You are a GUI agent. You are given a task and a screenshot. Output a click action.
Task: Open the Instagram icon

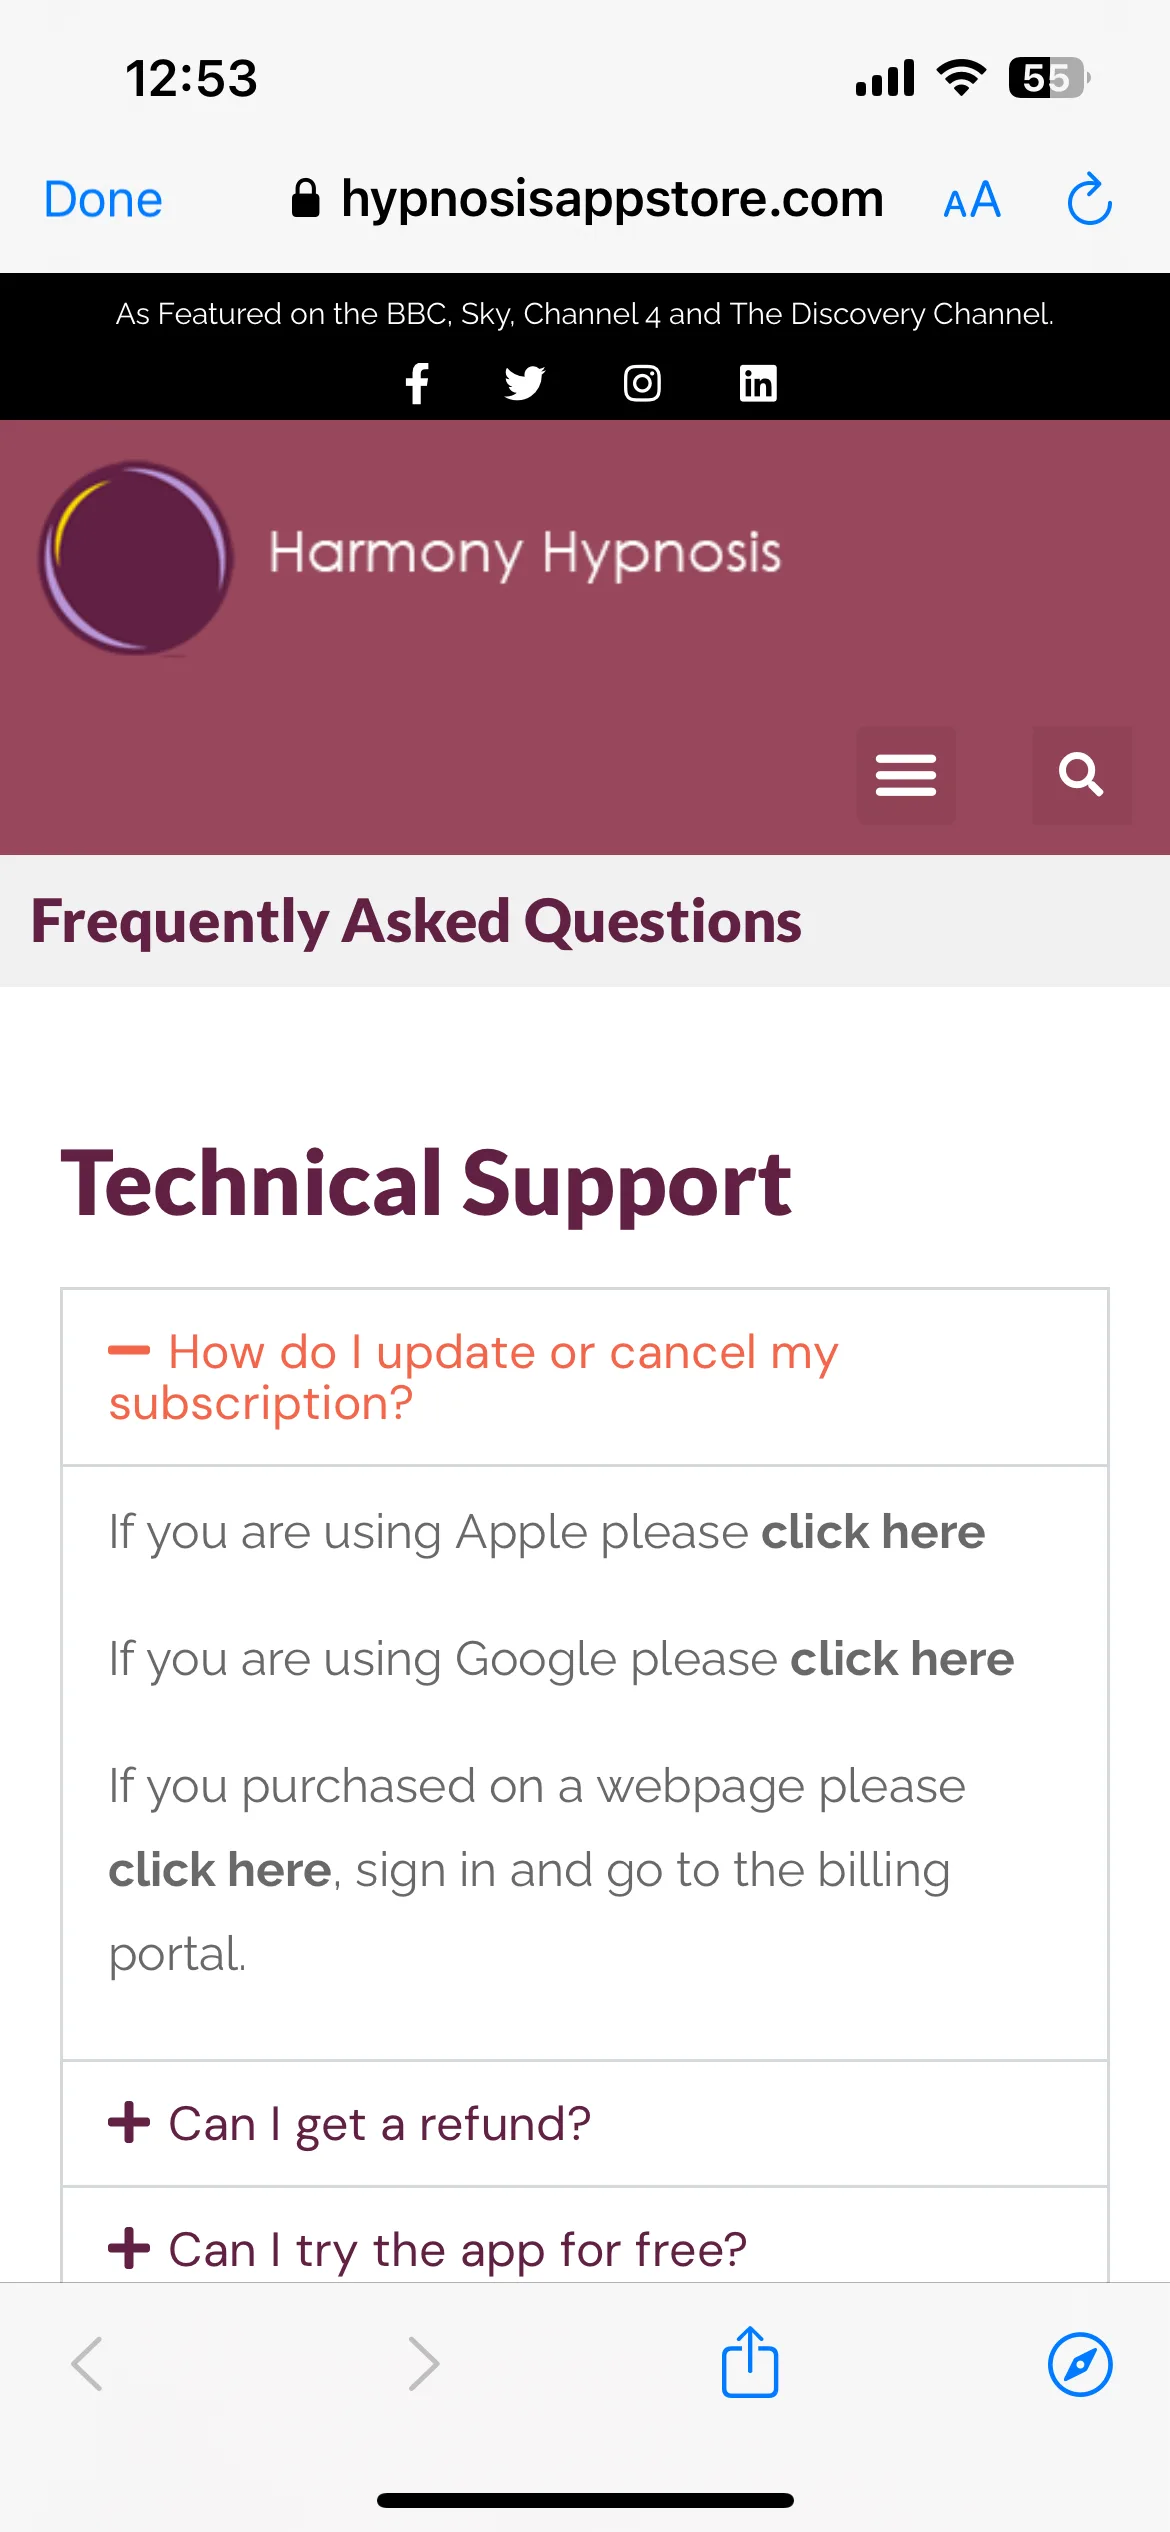(x=642, y=383)
